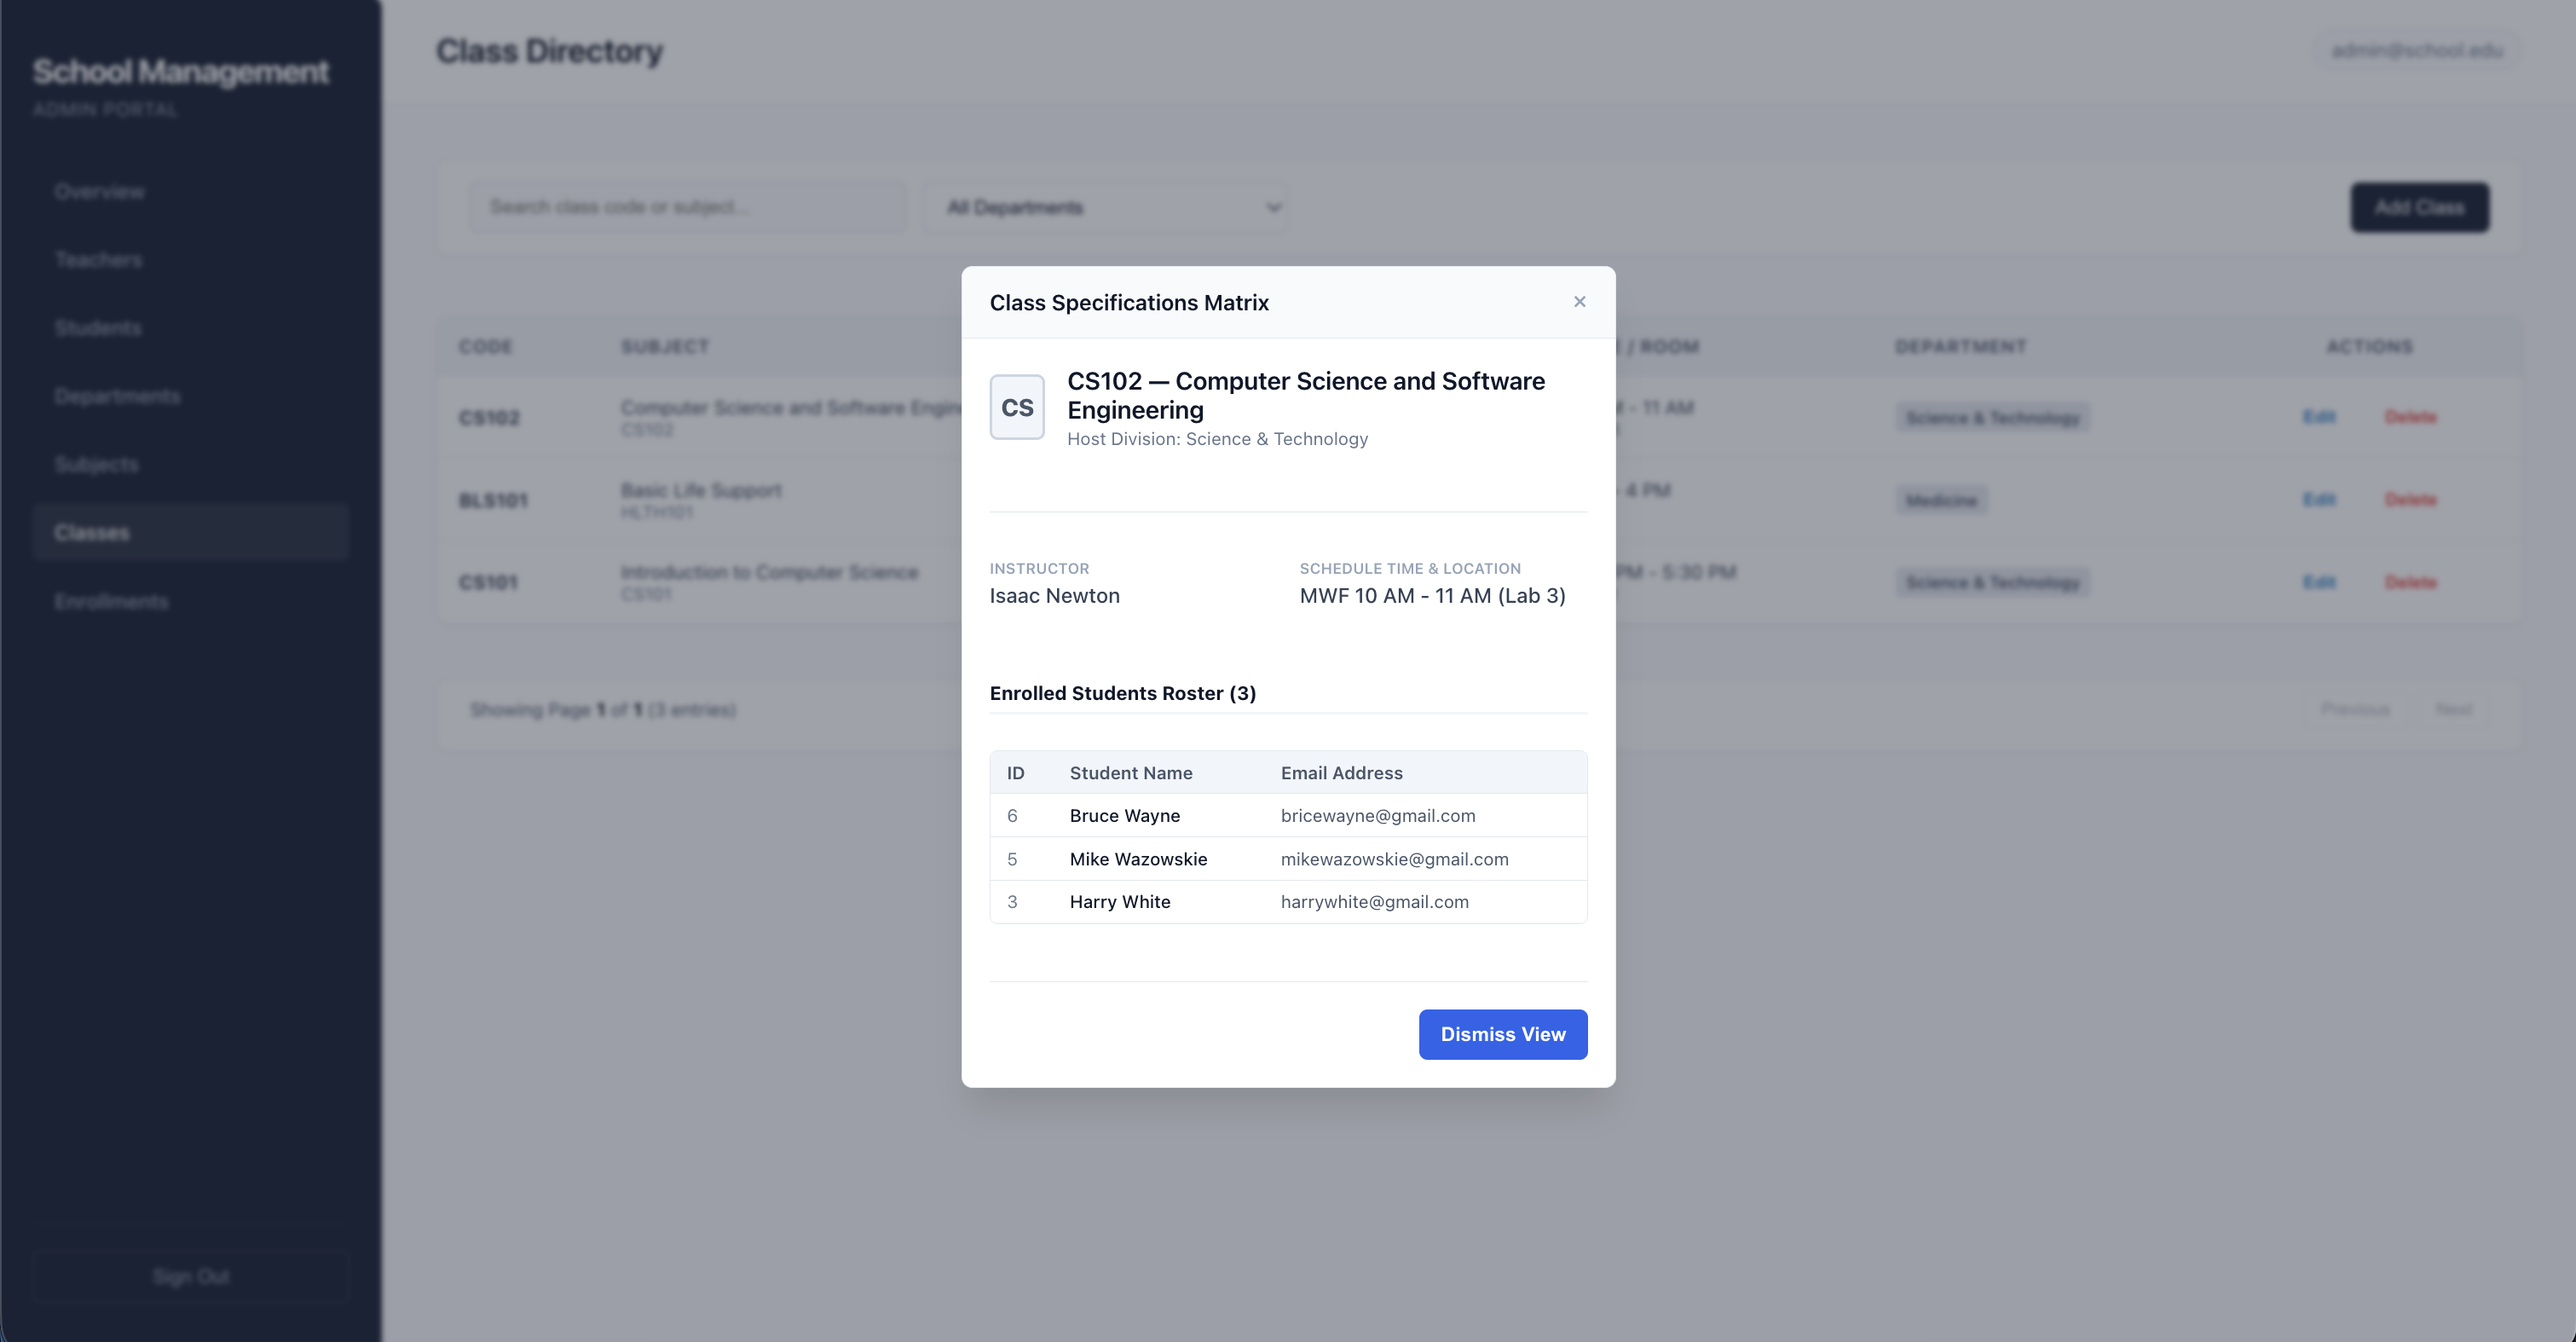2576x1342 pixels.
Task: Click the mikewazowskie@gmail.com email address
Action: click(1394, 859)
